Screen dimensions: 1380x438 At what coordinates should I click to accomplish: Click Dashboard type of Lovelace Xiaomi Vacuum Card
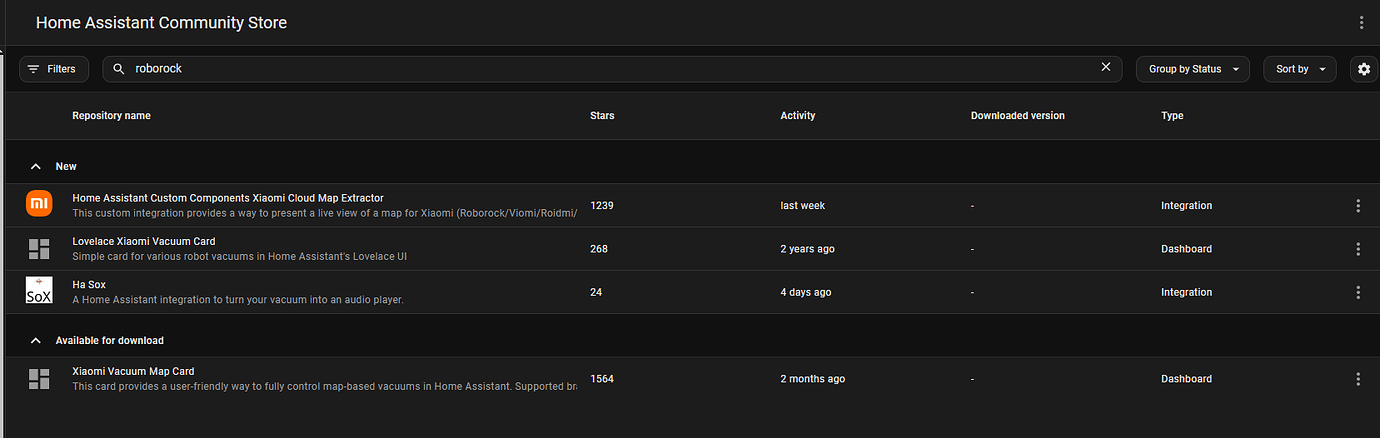1186,249
